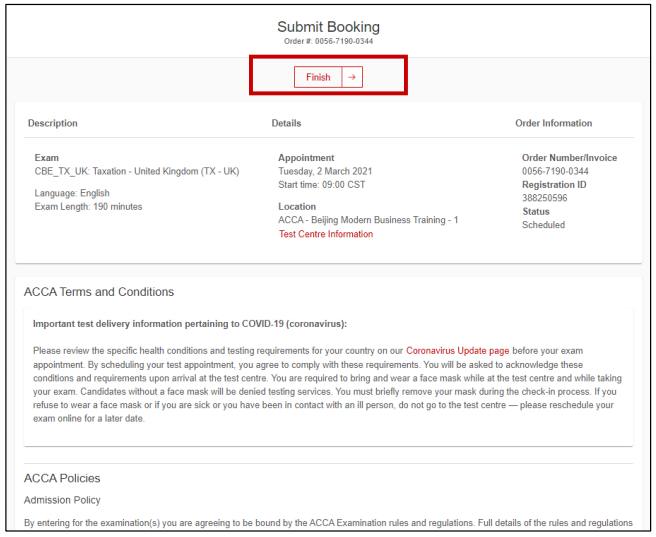Click the CBE_TX_UK Taxation exam name

coord(137,171)
